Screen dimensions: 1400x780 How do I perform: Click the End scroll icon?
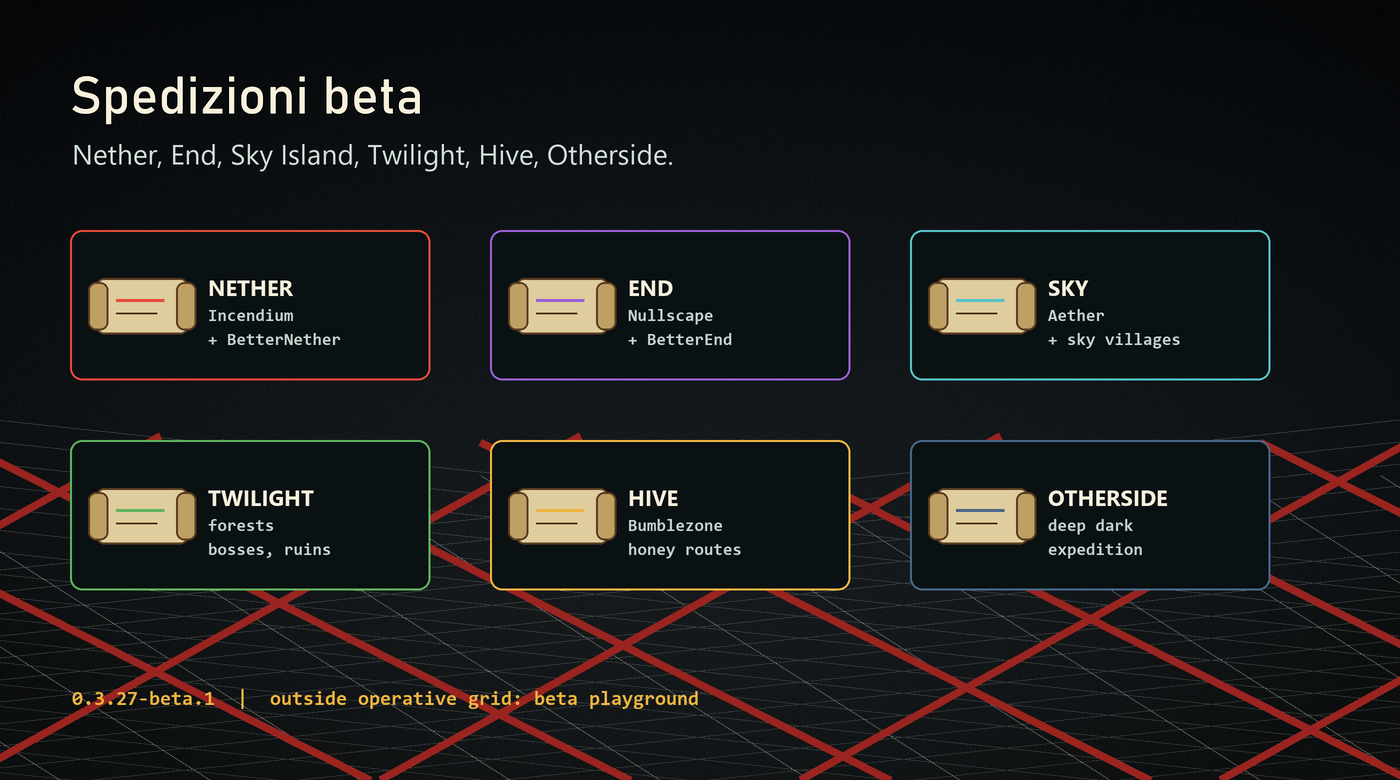(x=562, y=306)
